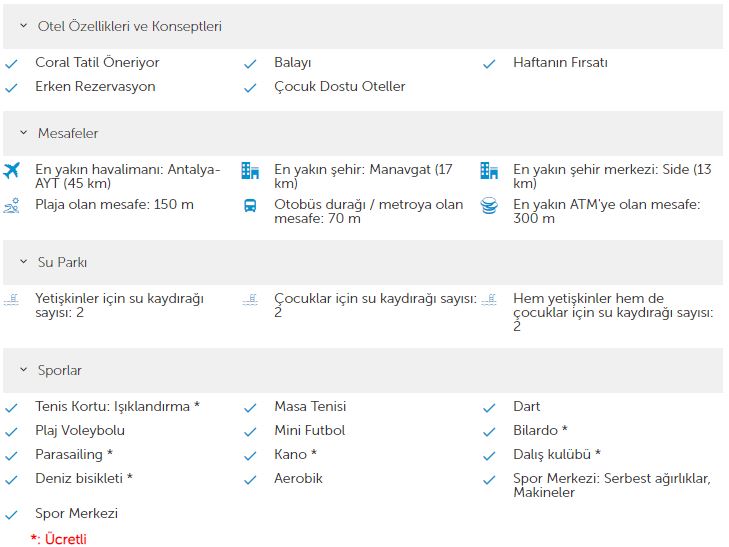Click the airplane icon for nearest airport
Screen dimensions: 729x547
point(11,171)
